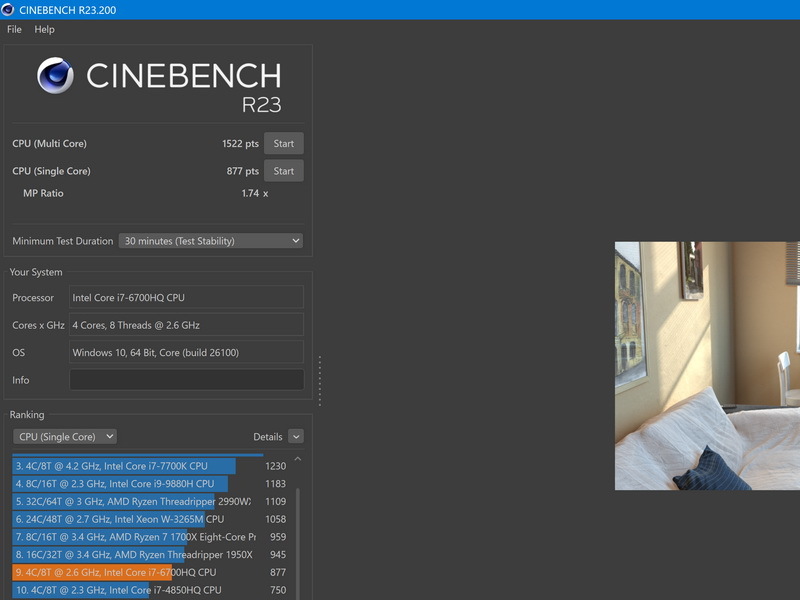Image resolution: width=800 pixels, height=600 pixels.
Task: Open the CPU (Single Core) ranking dropdown
Action: [x=65, y=437]
